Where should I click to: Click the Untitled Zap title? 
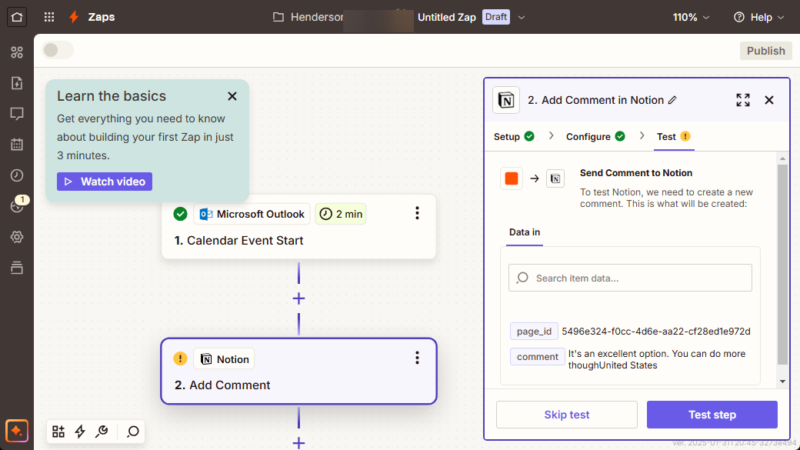(x=446, y=17)
